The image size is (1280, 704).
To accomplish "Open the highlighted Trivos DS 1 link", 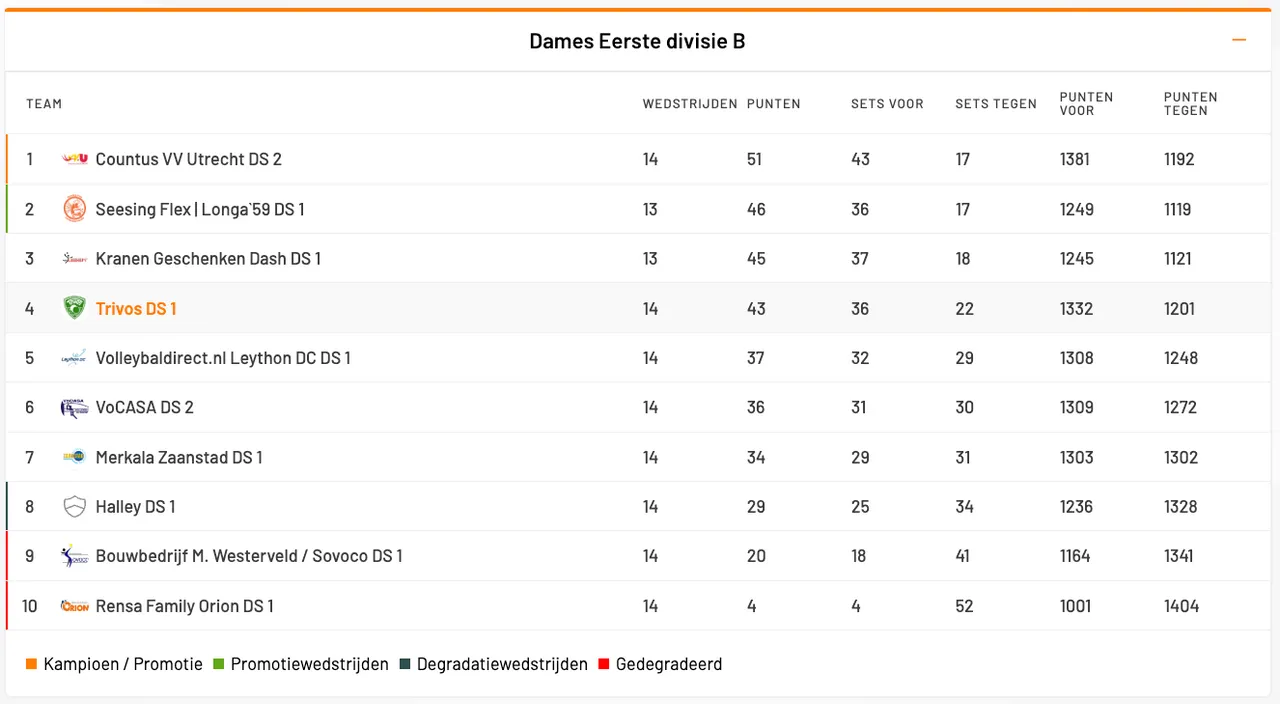I will [136, 309].
